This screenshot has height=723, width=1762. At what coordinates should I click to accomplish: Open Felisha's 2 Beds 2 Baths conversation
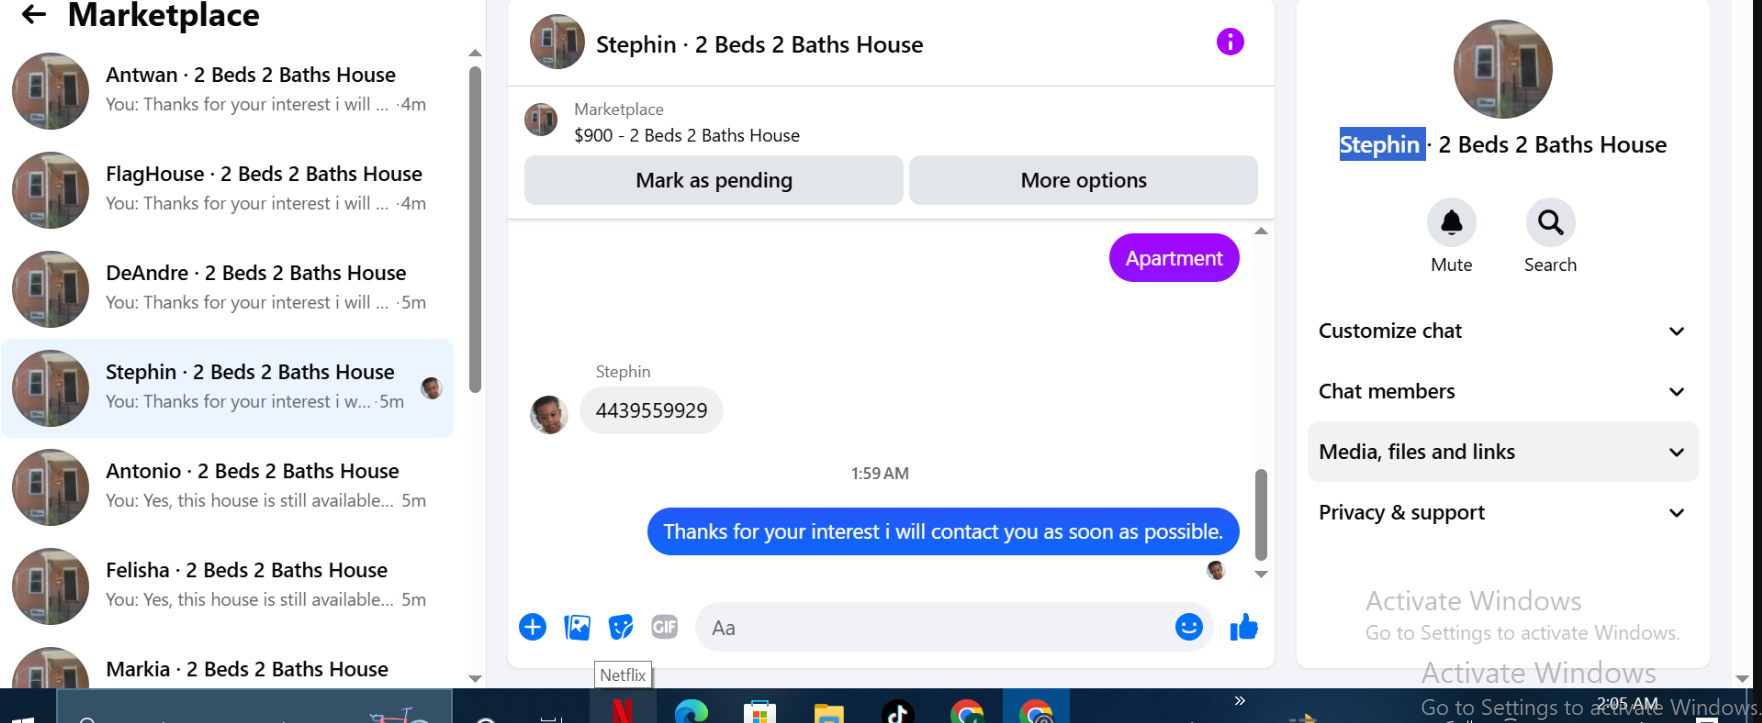pyautogui.click(x=228, y=585)
